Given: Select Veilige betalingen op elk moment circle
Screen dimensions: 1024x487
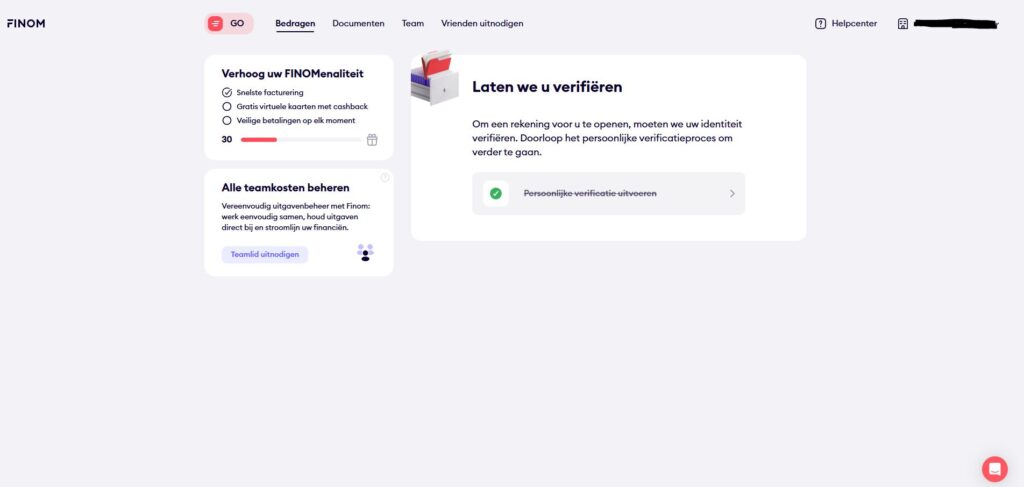Looking at the screenshot, I should coord(227,119).
